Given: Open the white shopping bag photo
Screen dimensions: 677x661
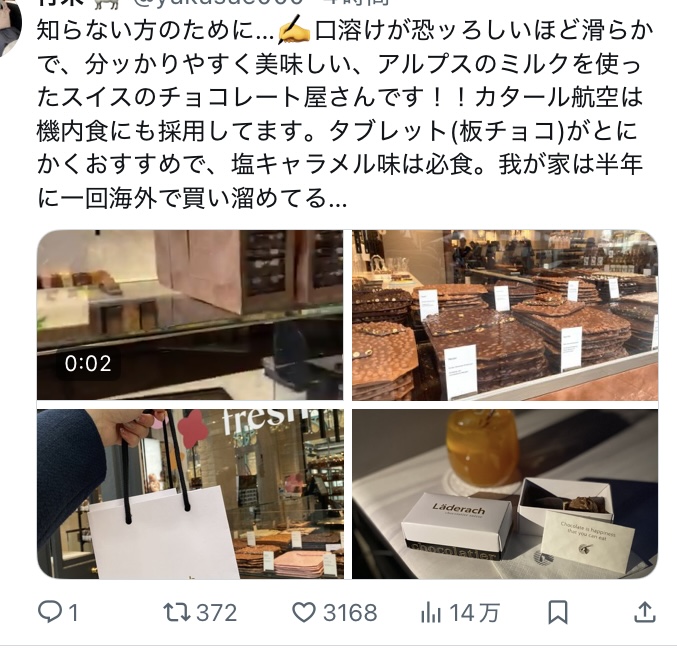Looking at the screenshot, I should tap(190, 494).
